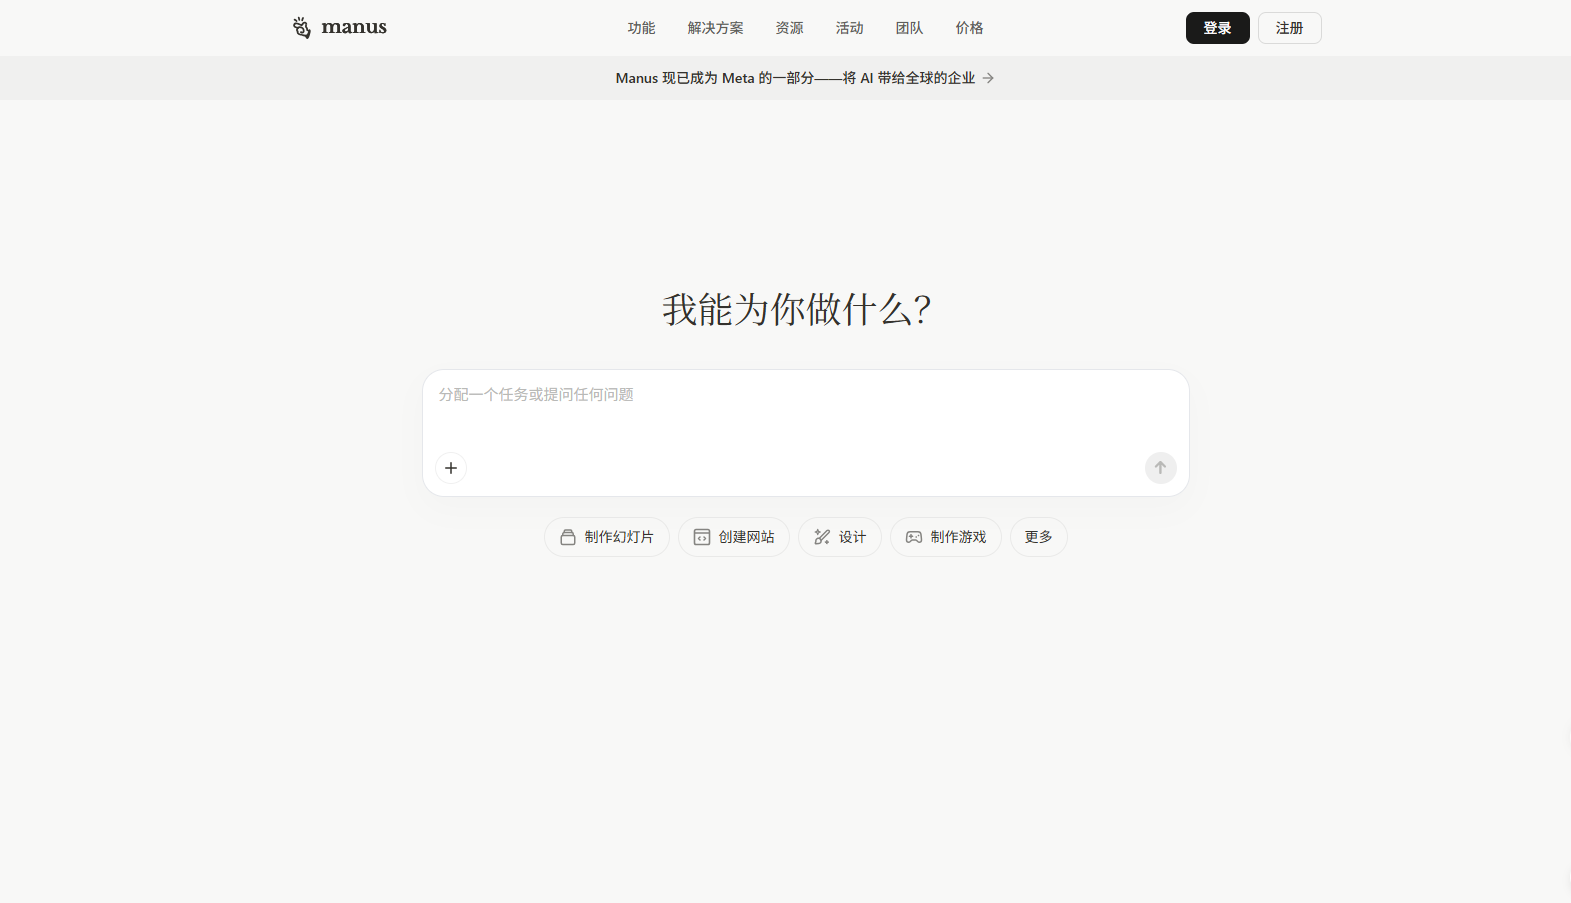Viewport: 1571px width, 903px height.
Task: Open the 资源 menu
Action: [789, 28]
